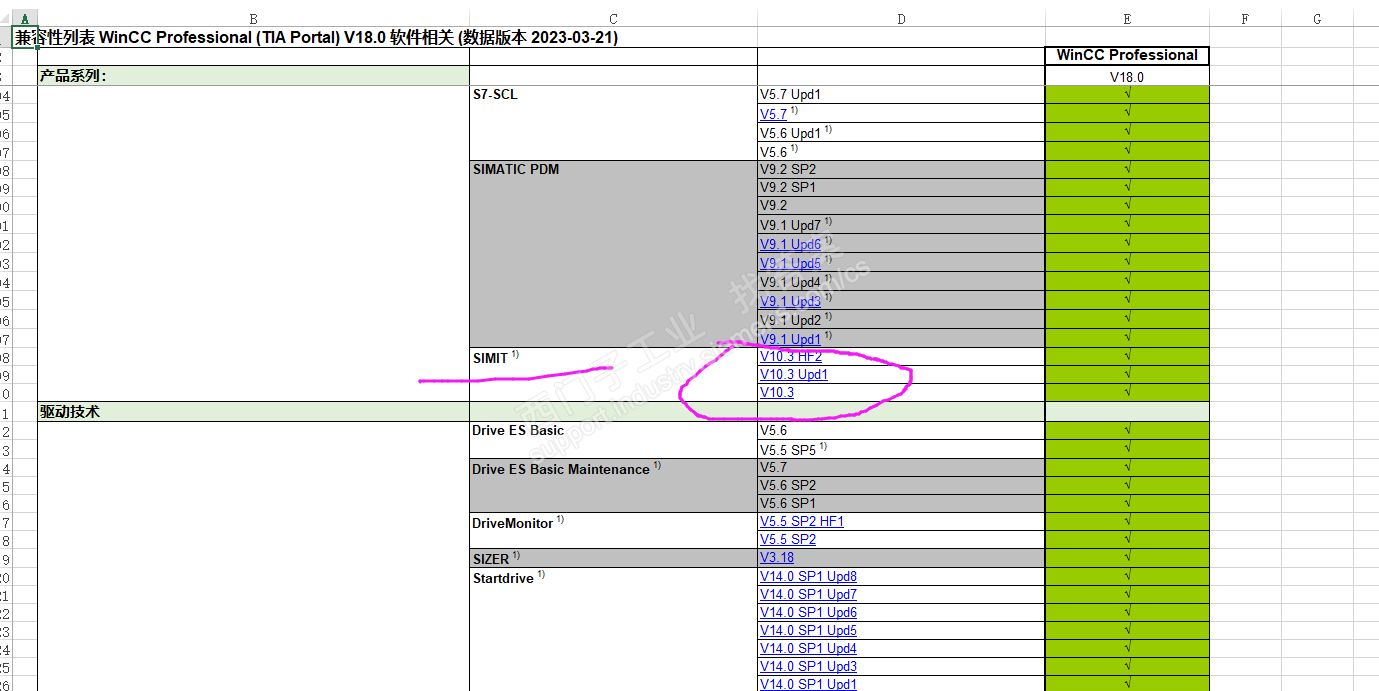
Task: Open the V3.18 SIZER link
Action: pos(777,557)
